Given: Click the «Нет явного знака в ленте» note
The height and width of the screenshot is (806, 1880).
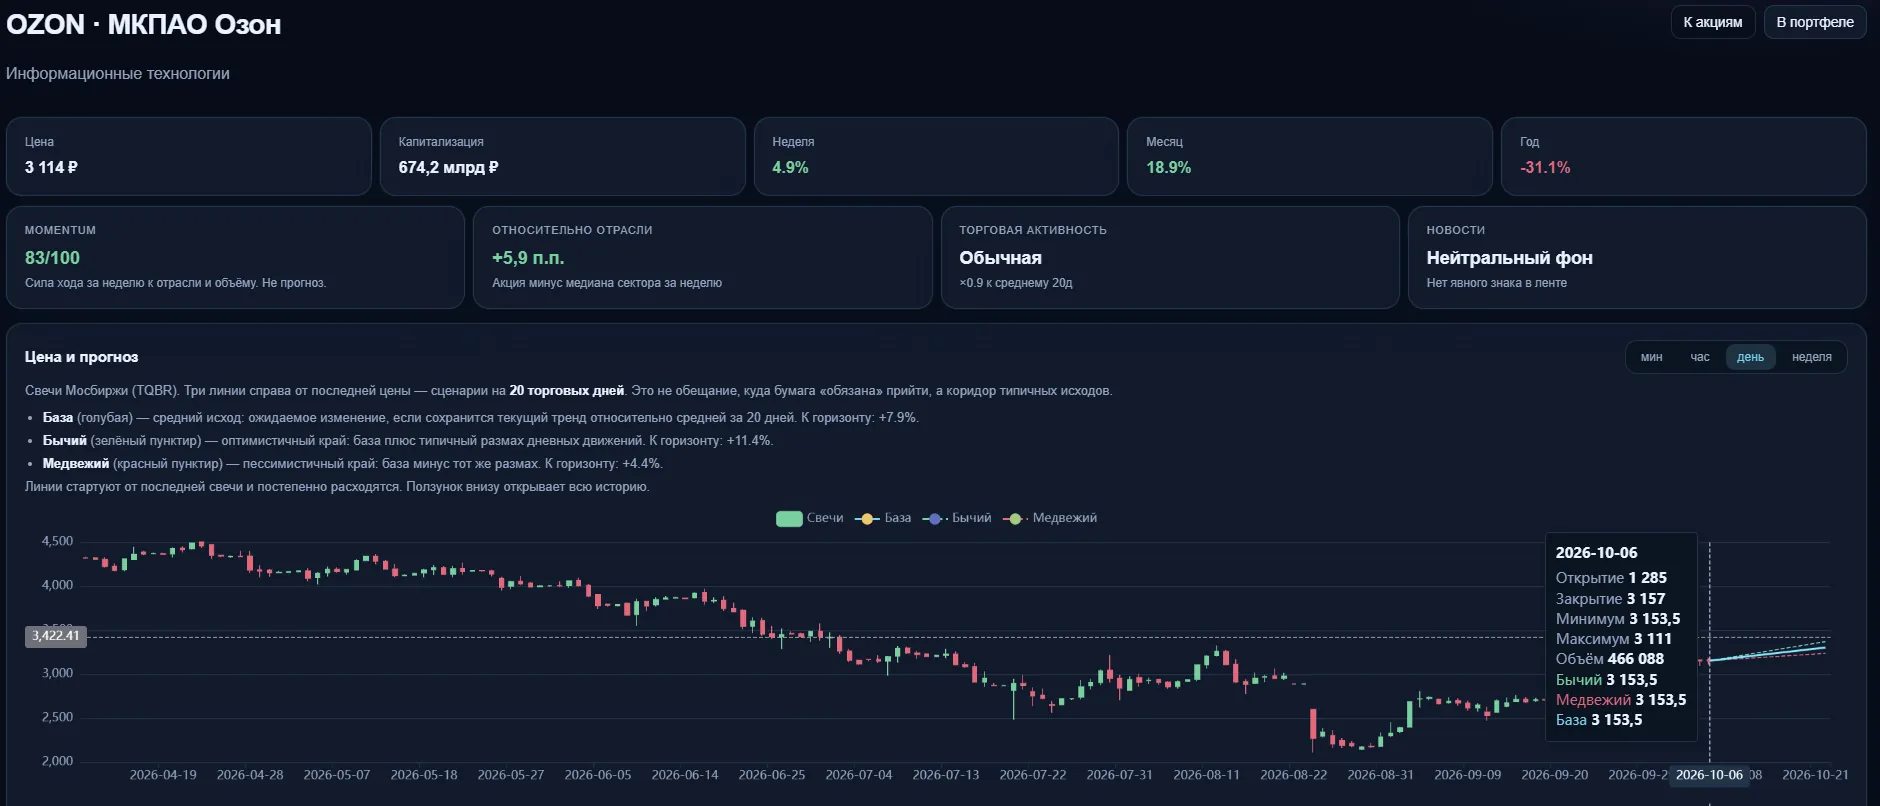Looking at the screenshot, I should [x=1496, y=283].
